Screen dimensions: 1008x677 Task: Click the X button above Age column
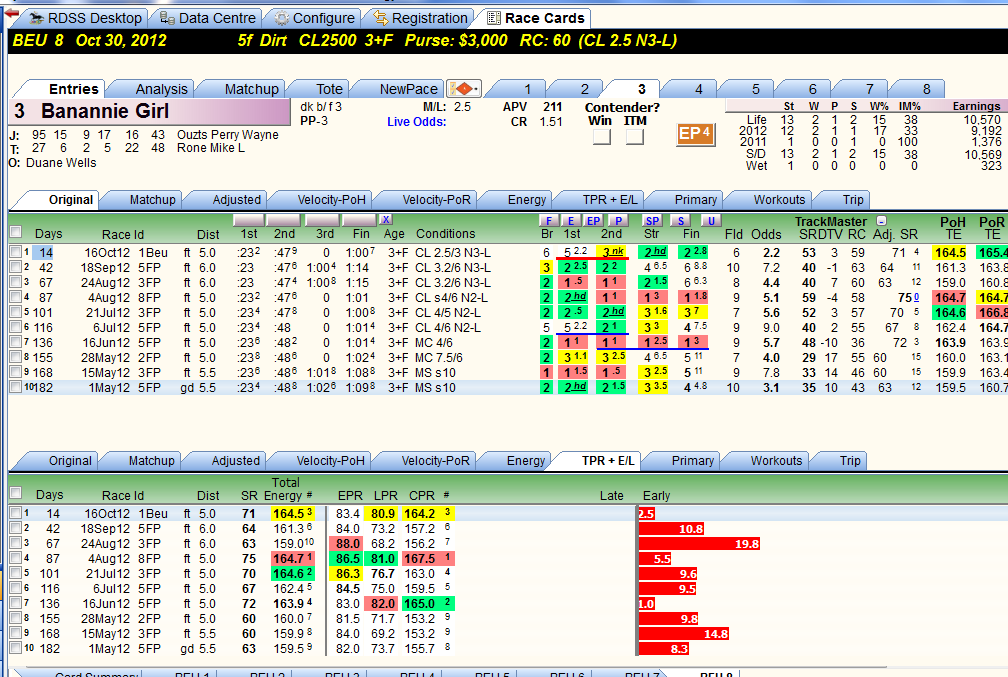385,220
